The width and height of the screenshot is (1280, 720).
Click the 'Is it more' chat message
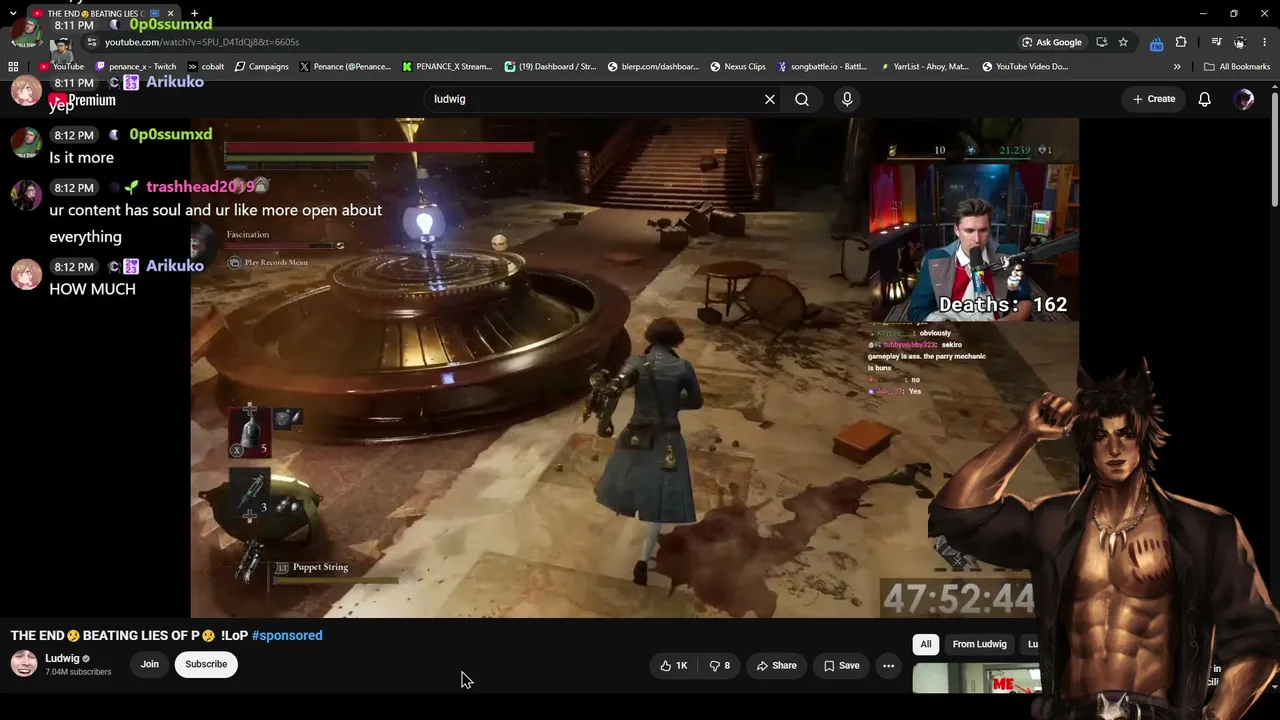(81, 158)
